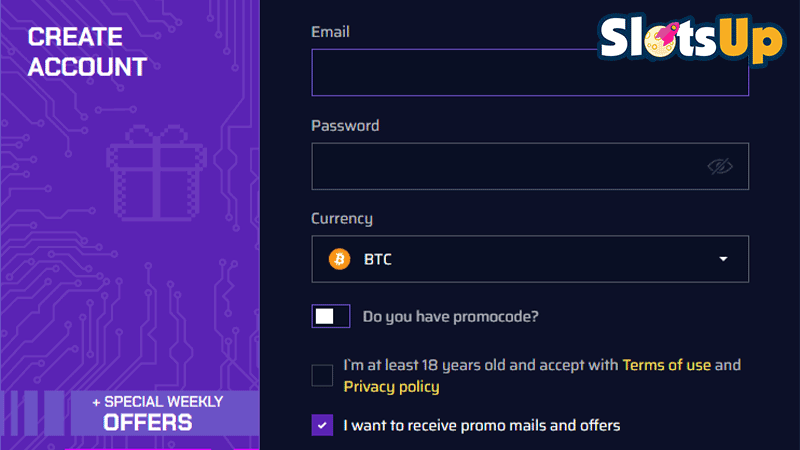This screenshot has height=450, width=800.
Task: Click the SlotsUp logo
Action: 691,39
